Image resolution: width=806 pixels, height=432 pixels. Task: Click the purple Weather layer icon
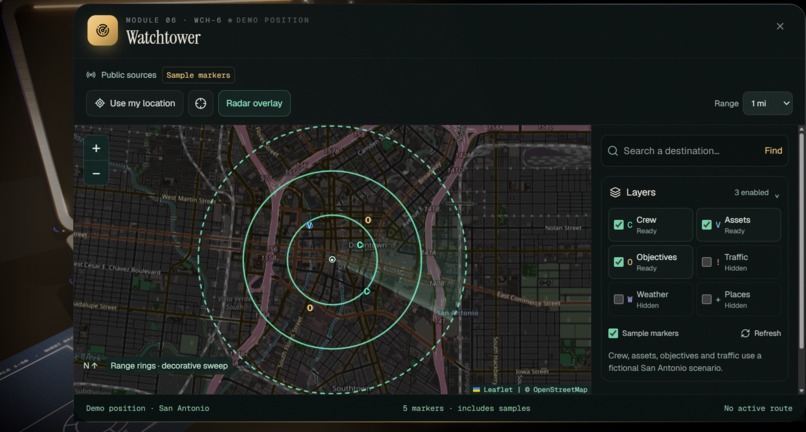[630, 299]
